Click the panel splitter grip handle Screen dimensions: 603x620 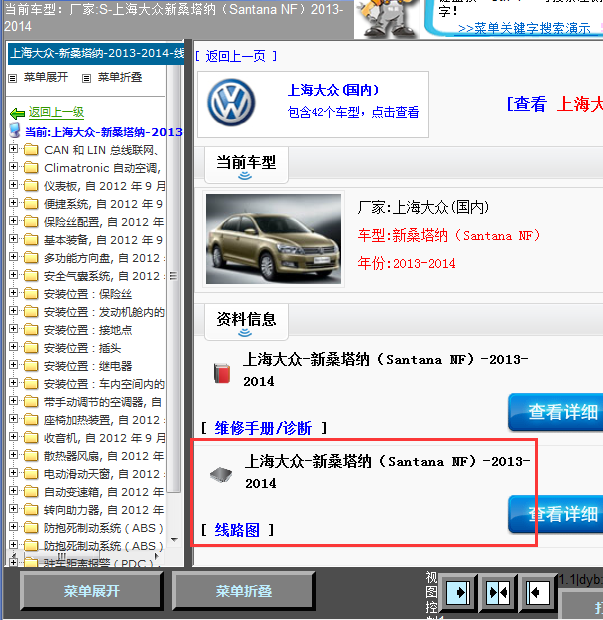(x=173, y=276)
